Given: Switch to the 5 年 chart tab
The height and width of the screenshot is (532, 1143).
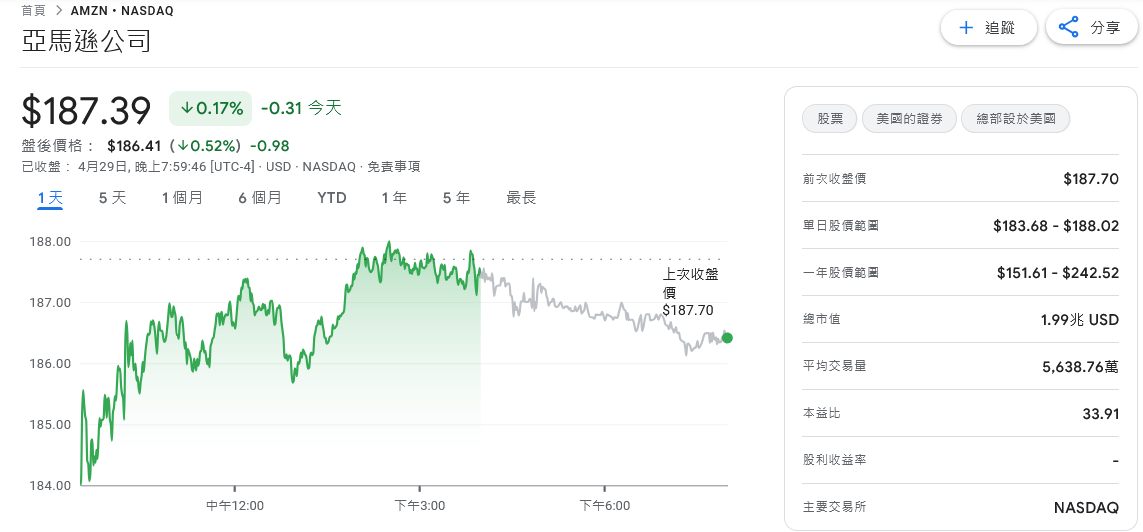Looking at the screenshot, I should click(x=456, y=198).
